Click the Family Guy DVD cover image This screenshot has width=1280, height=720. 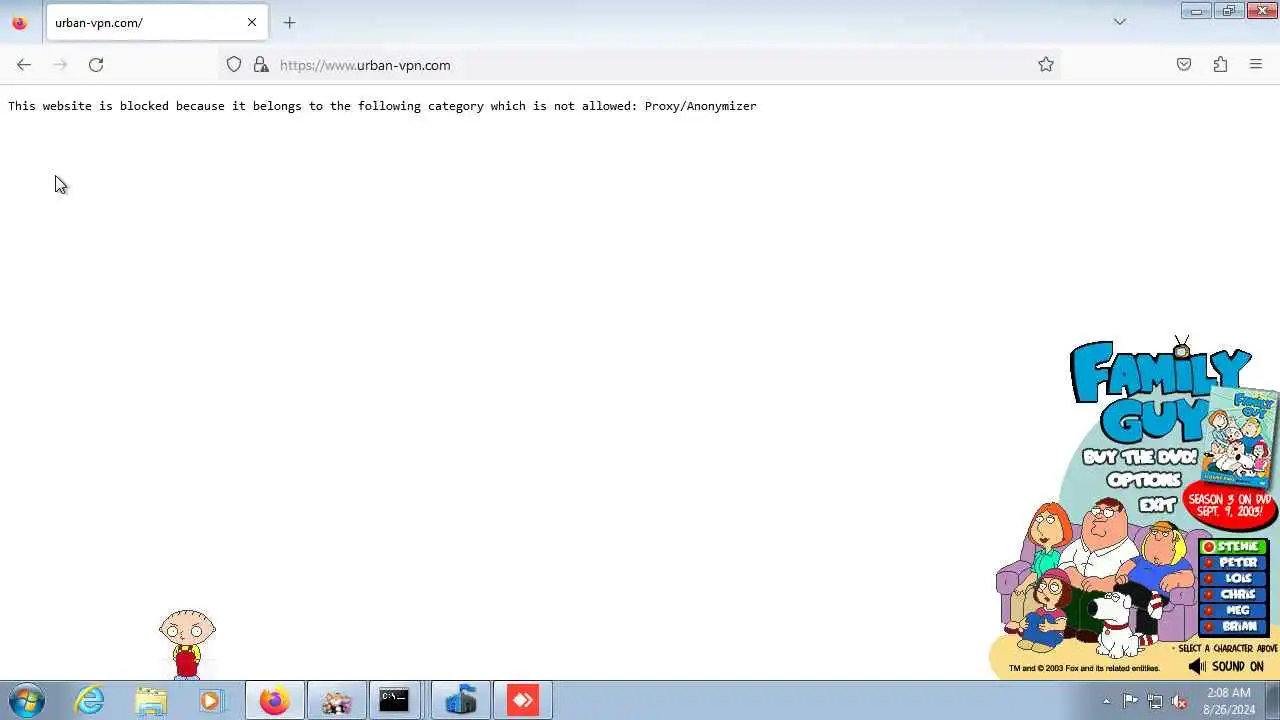click(x=1240, y=435)
